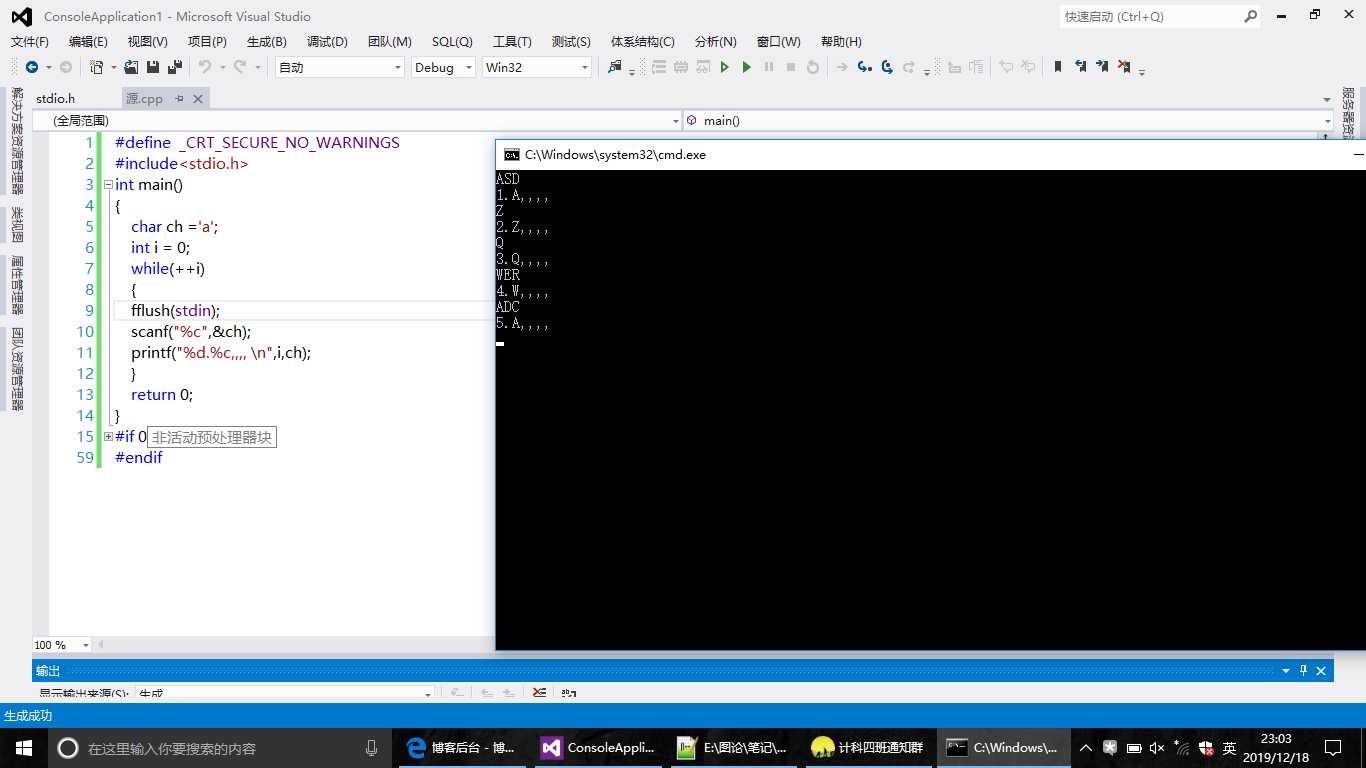Image resolution: width=1366 pixels, height=768 pixels.
Task: Click the Undo arrow icon
Action: click(x=204, y=67)
